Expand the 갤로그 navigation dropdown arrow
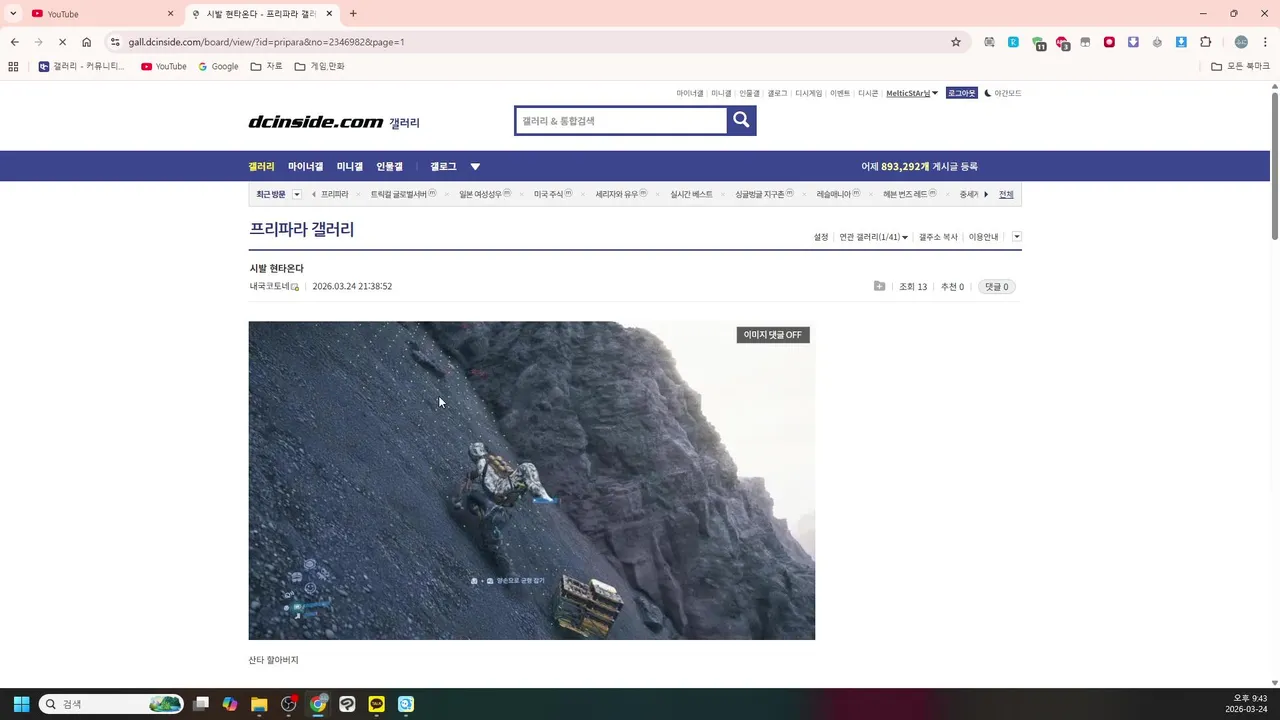This screenshot has width=1280, height=720. pos(475,167)
